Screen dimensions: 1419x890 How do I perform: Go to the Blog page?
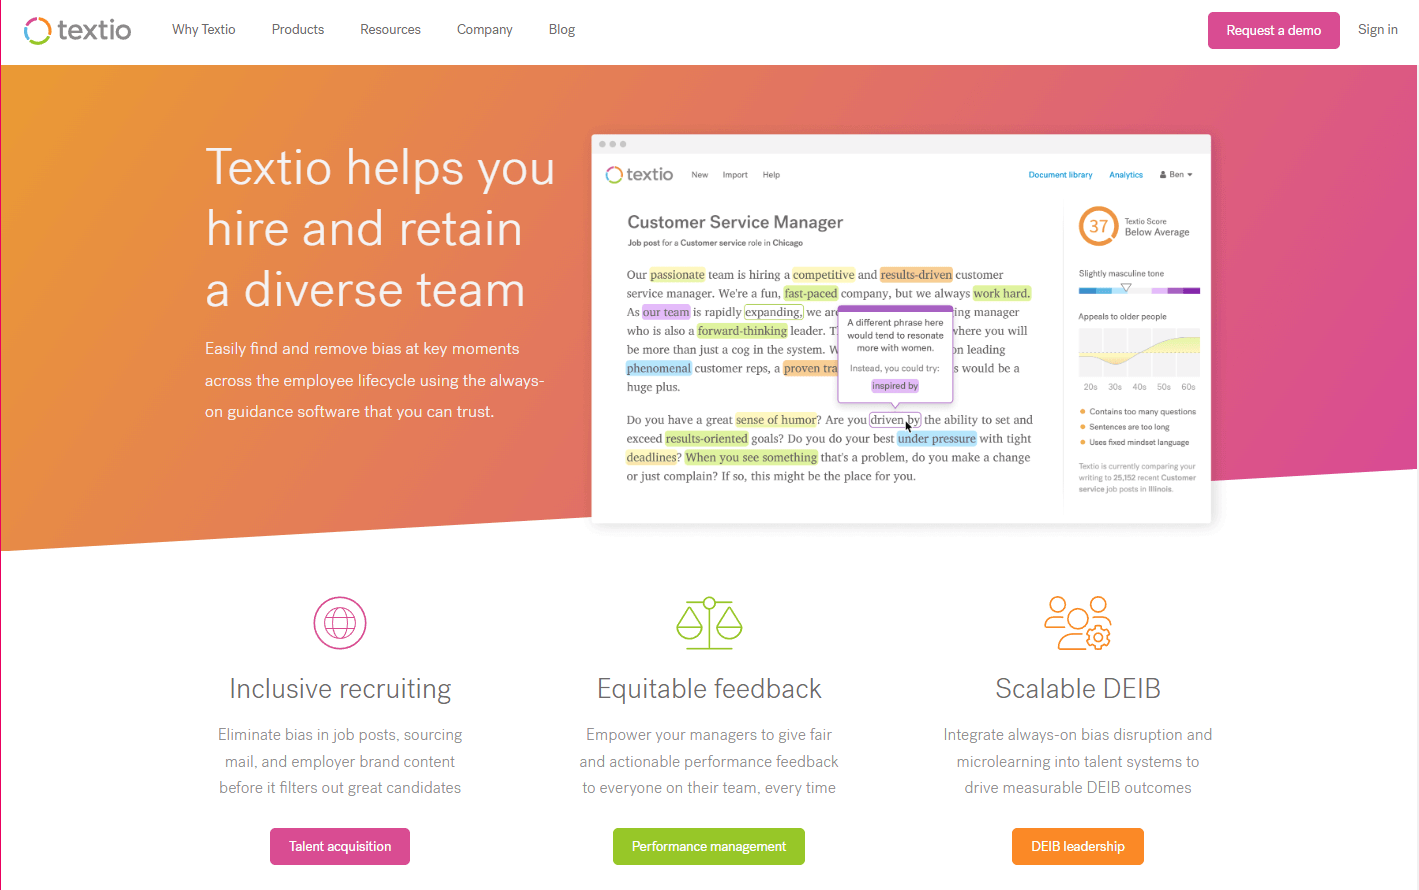562,30
